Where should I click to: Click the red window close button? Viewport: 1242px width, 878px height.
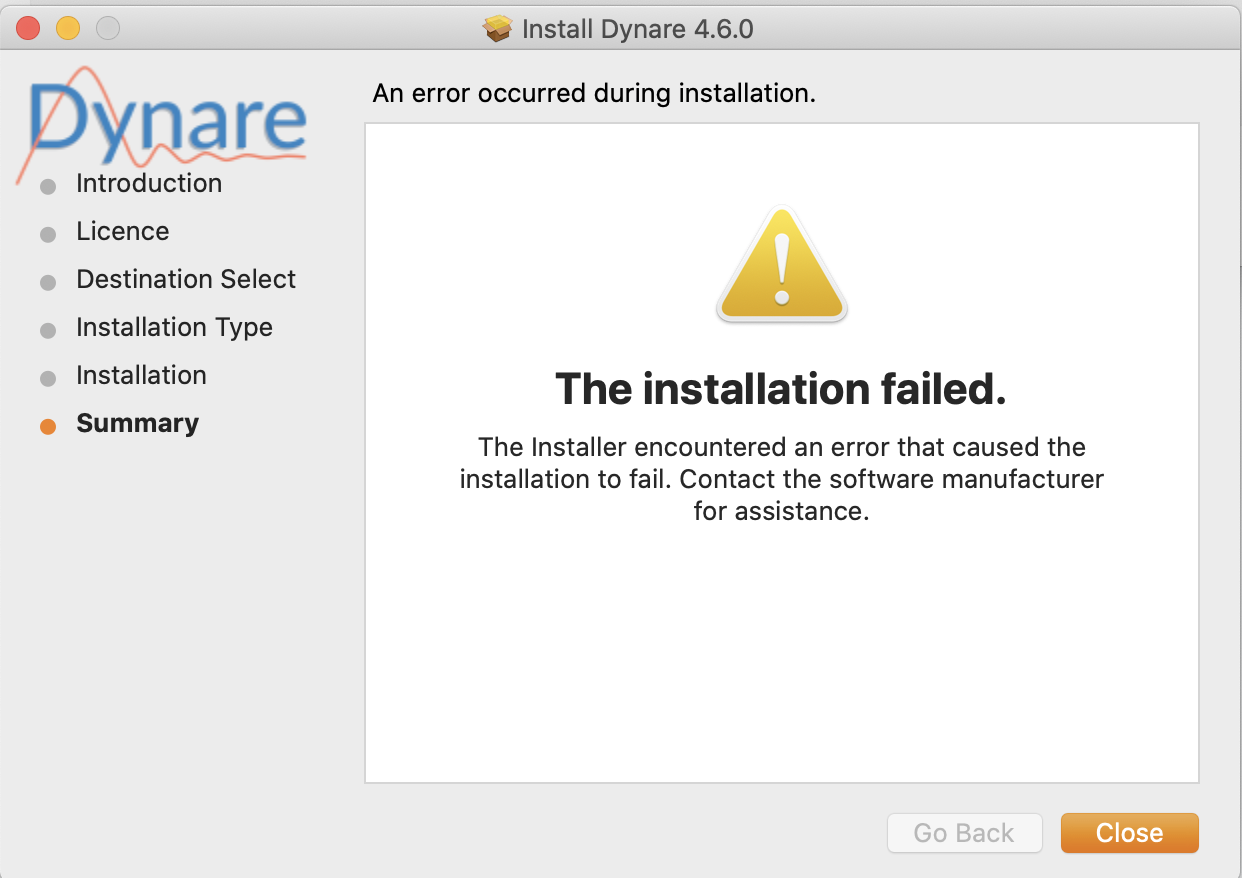[27, 28]
